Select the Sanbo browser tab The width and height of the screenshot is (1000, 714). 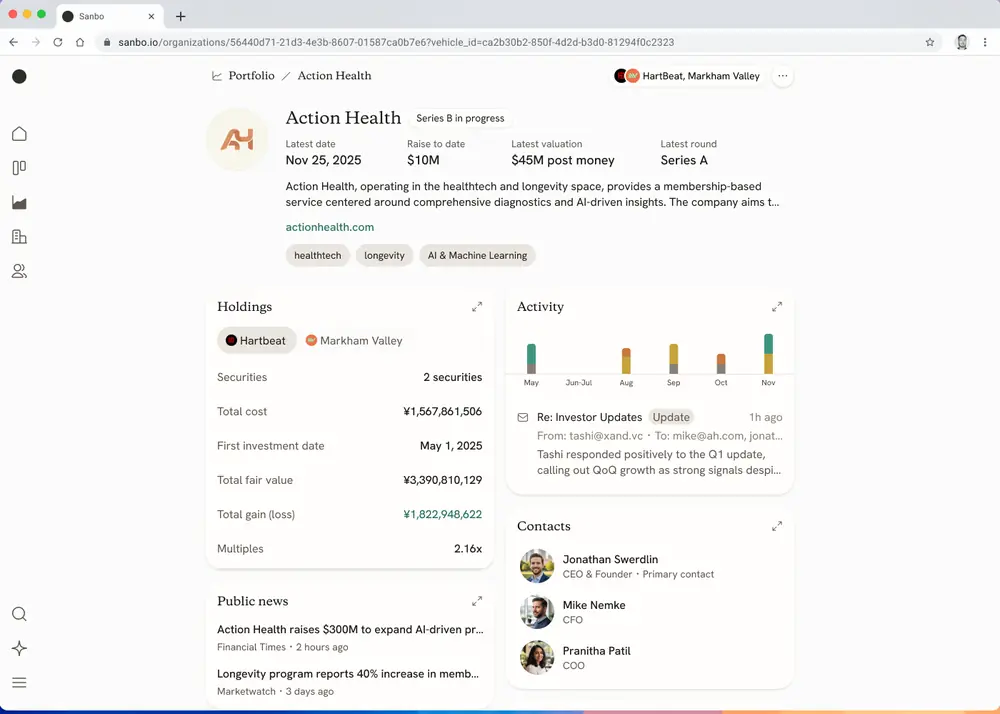(110, 17)
